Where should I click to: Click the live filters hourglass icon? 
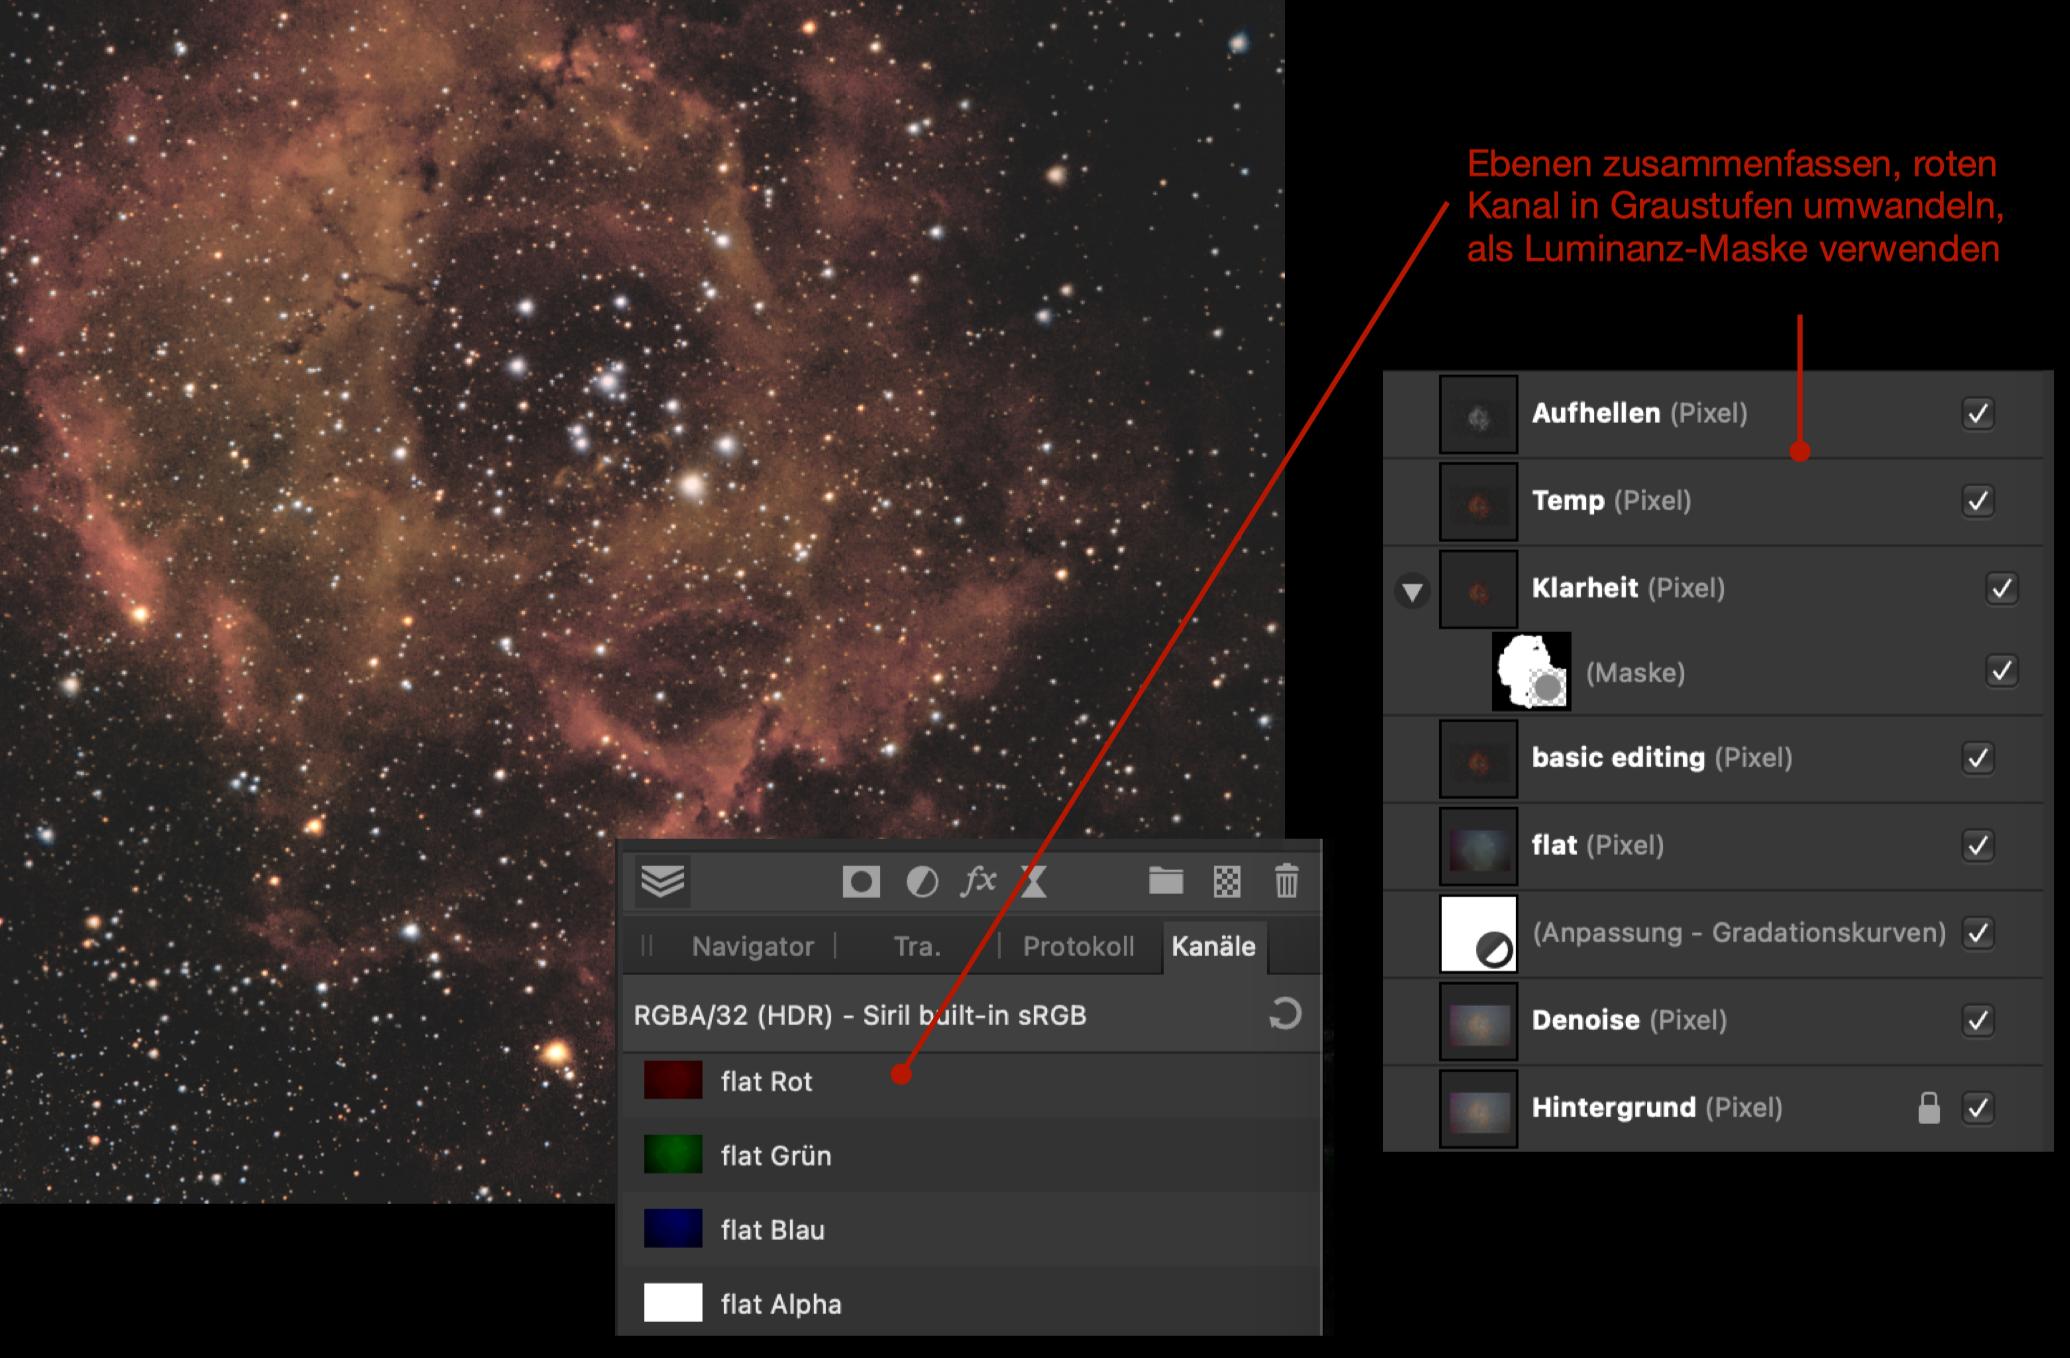(x=1034, y=882)
